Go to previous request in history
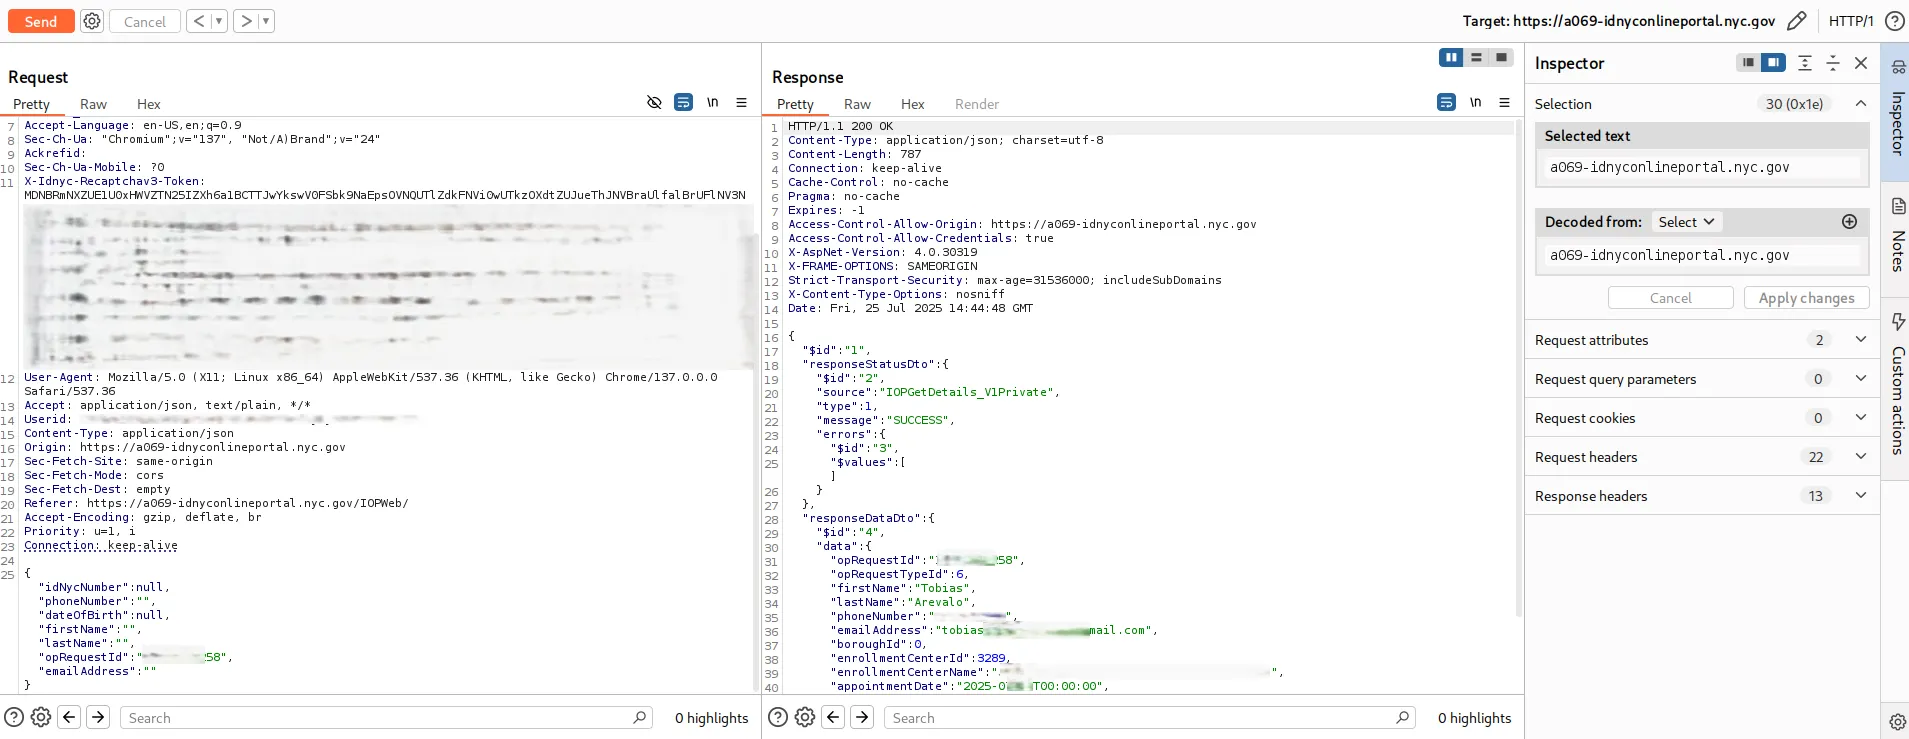 coord(199,21)
